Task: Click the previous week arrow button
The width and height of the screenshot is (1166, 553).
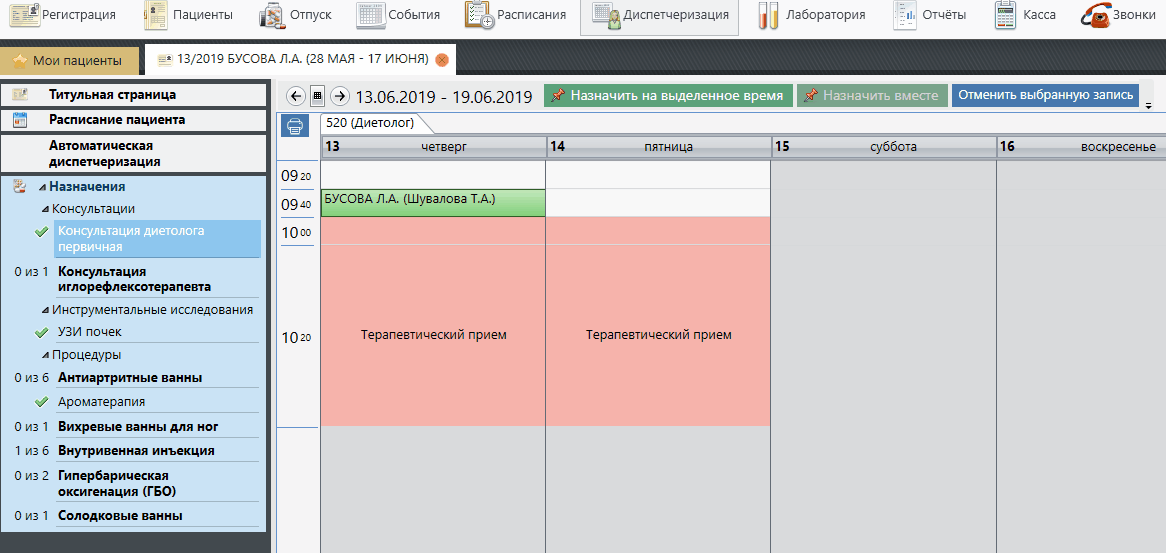Action: pos(295,96)
